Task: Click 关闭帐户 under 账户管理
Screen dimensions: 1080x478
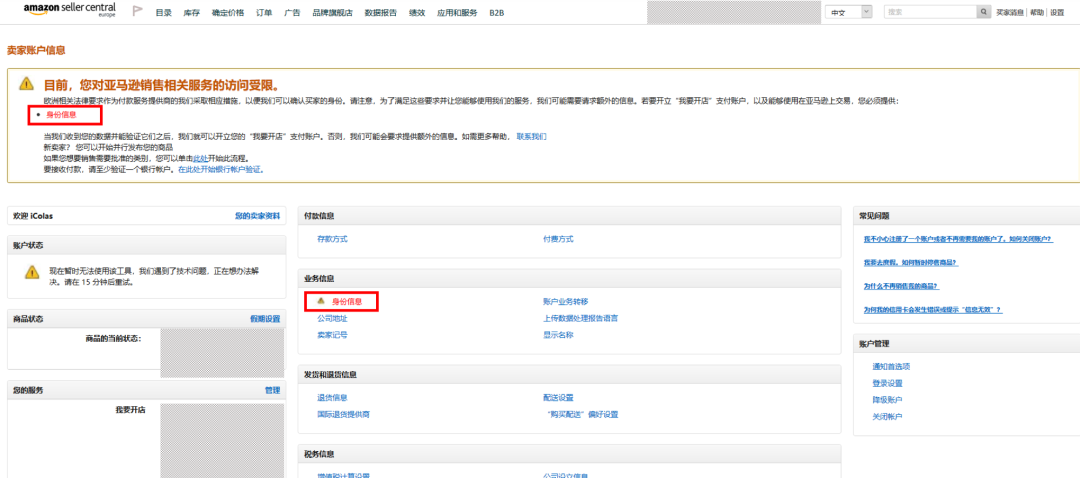Action: click(887, 416)
